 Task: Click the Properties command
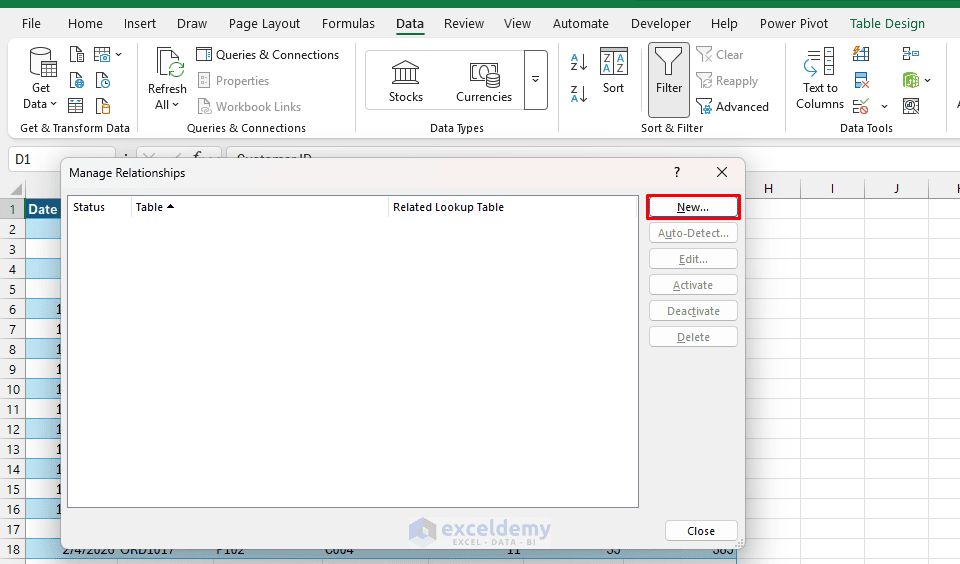pos(233,81)
